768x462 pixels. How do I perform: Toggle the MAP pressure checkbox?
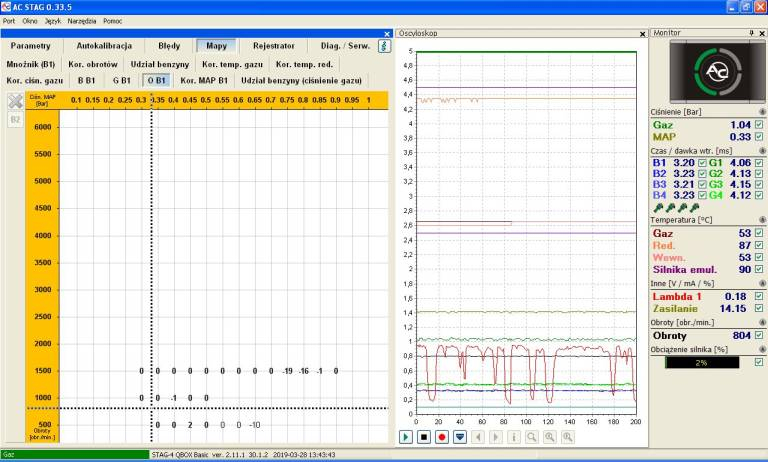(x=759, y=137)
